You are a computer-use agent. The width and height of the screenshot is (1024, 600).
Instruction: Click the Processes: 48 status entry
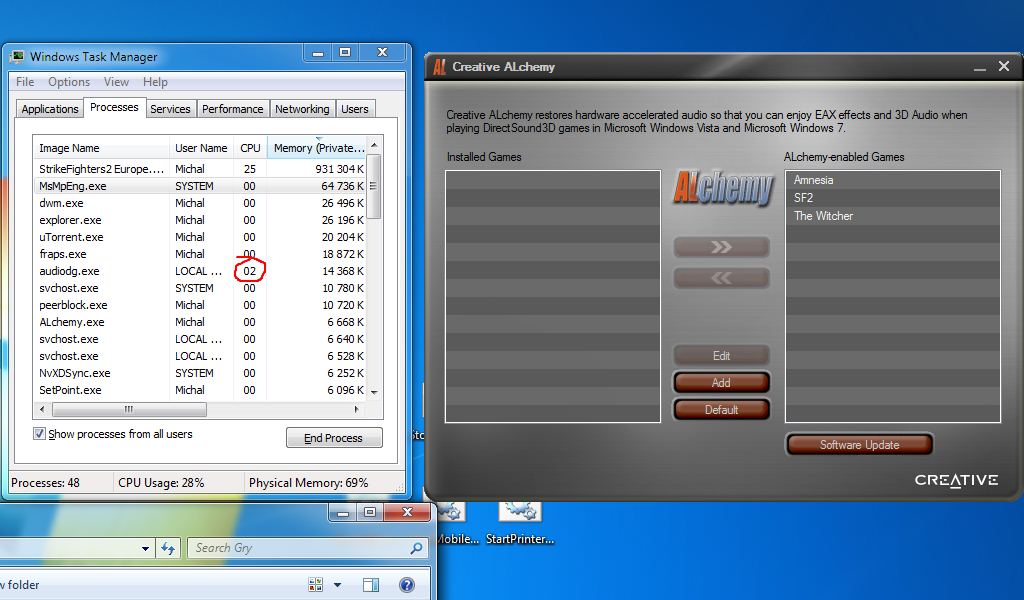[x=45, y=482]
